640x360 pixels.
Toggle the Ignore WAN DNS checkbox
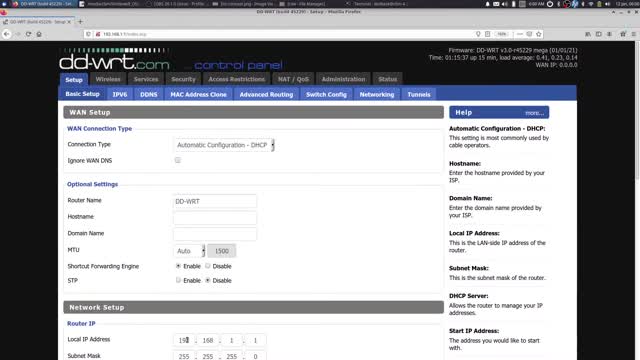tap(178, 160)
